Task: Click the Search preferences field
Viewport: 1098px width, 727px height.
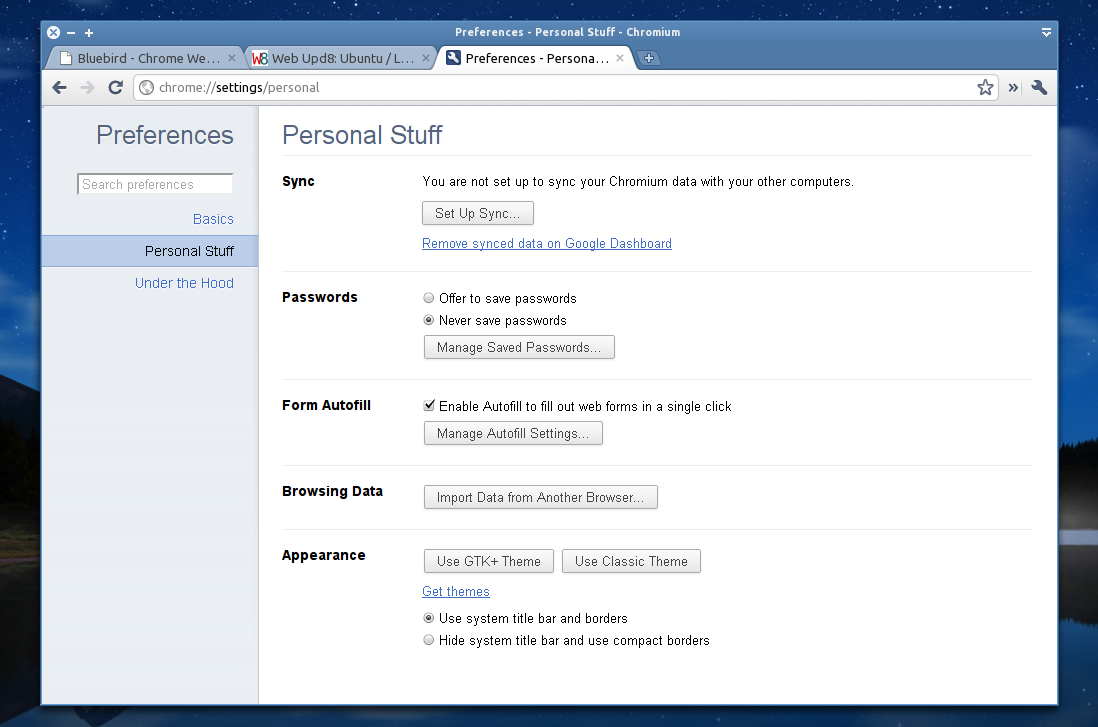Action: click(155, 184)
